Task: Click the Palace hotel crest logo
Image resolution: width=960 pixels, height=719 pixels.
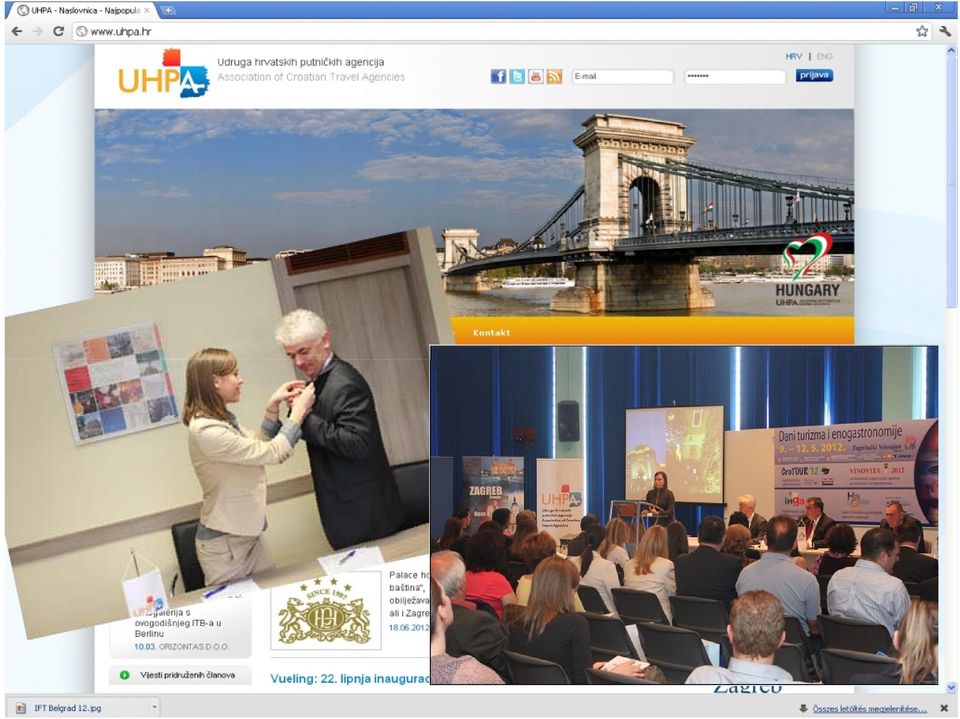Action: pyautogui.click(x=325, y=610)
